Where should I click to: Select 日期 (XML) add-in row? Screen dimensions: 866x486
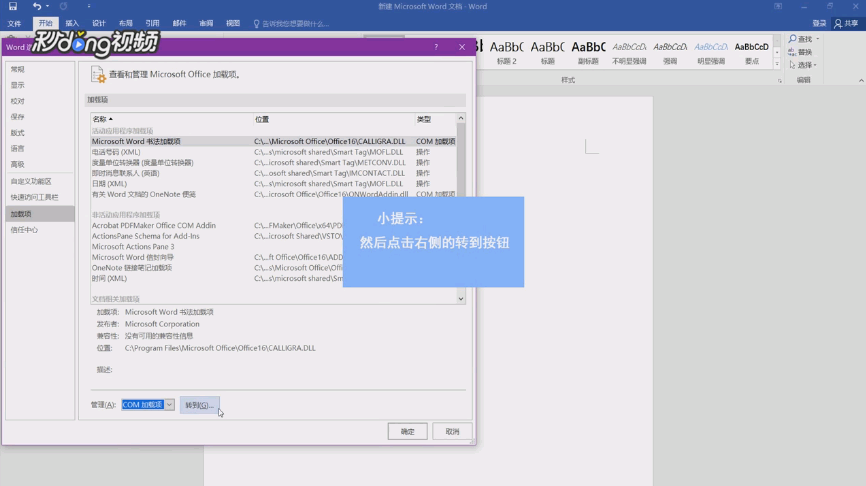pyautogui.click(x=273, y=183)
